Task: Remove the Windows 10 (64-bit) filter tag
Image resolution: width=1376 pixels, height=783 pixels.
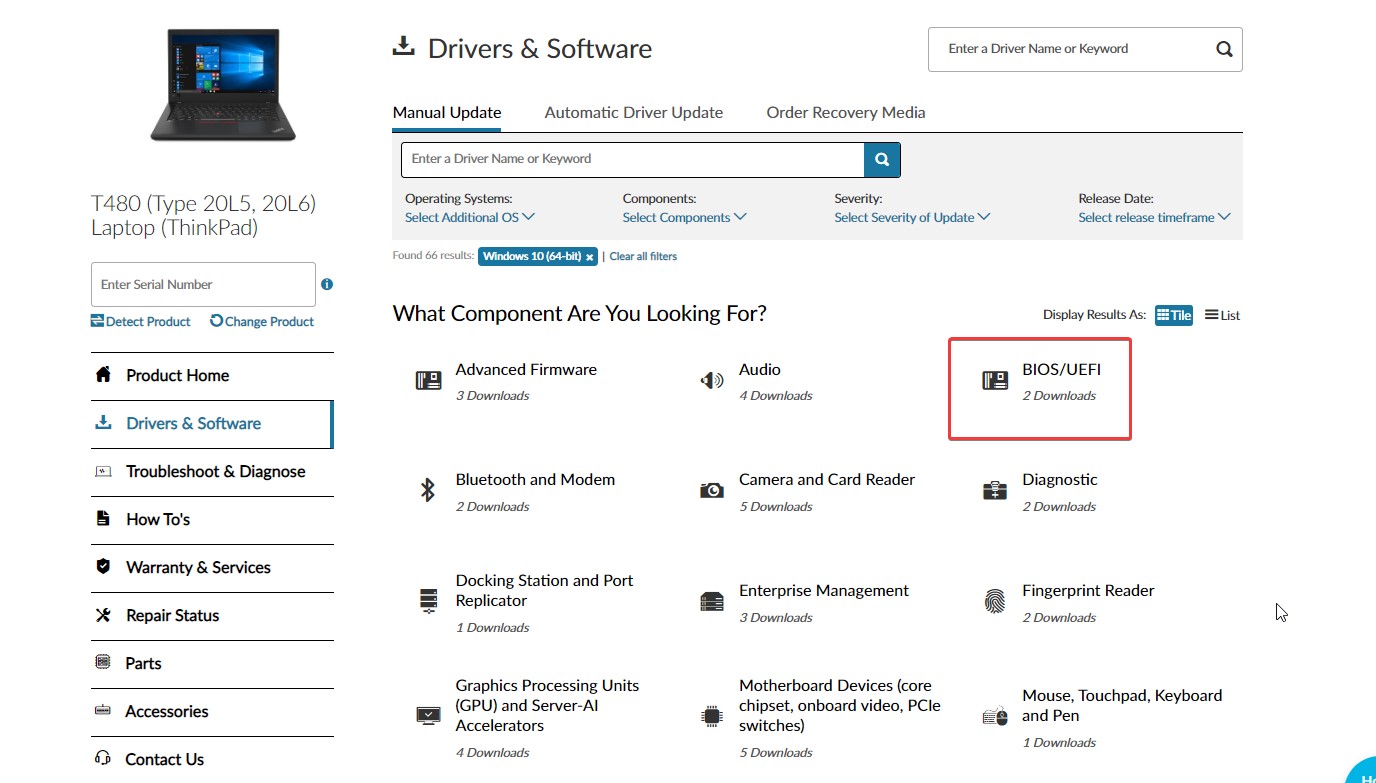Action: click(x=590, y=257)
